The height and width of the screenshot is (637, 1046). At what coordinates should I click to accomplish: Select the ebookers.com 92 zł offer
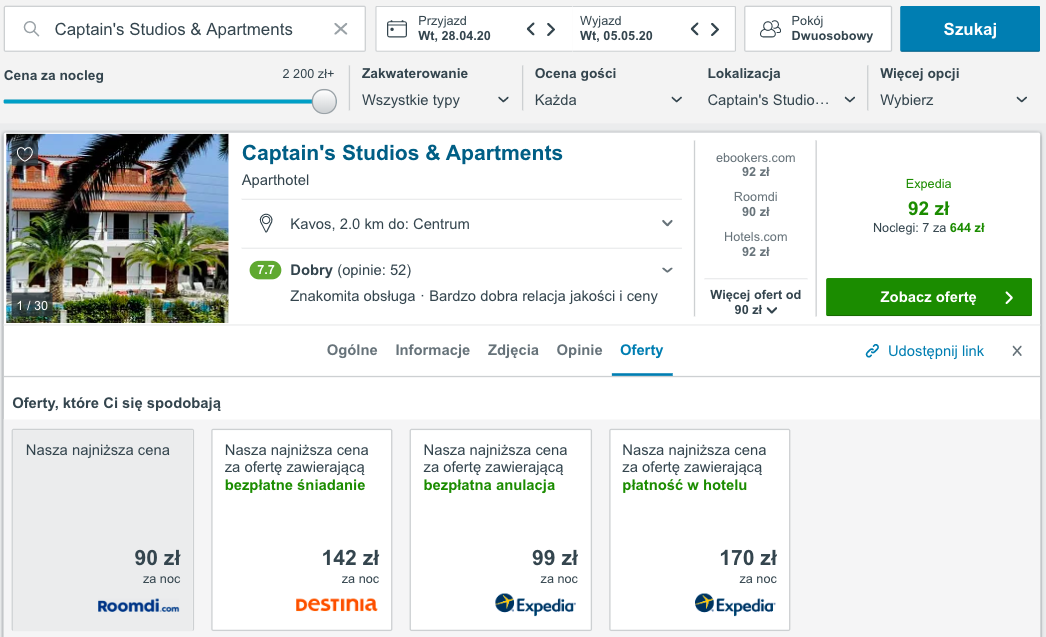coord(755,165)
